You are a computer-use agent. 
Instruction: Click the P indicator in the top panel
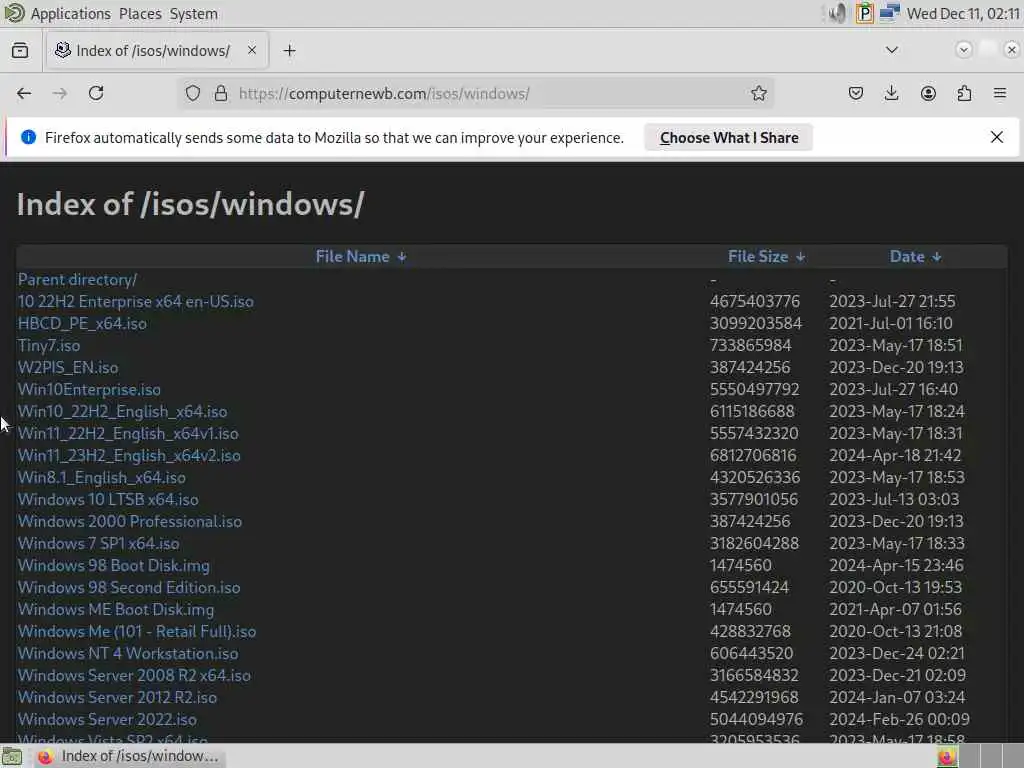[x=864, y=13]
